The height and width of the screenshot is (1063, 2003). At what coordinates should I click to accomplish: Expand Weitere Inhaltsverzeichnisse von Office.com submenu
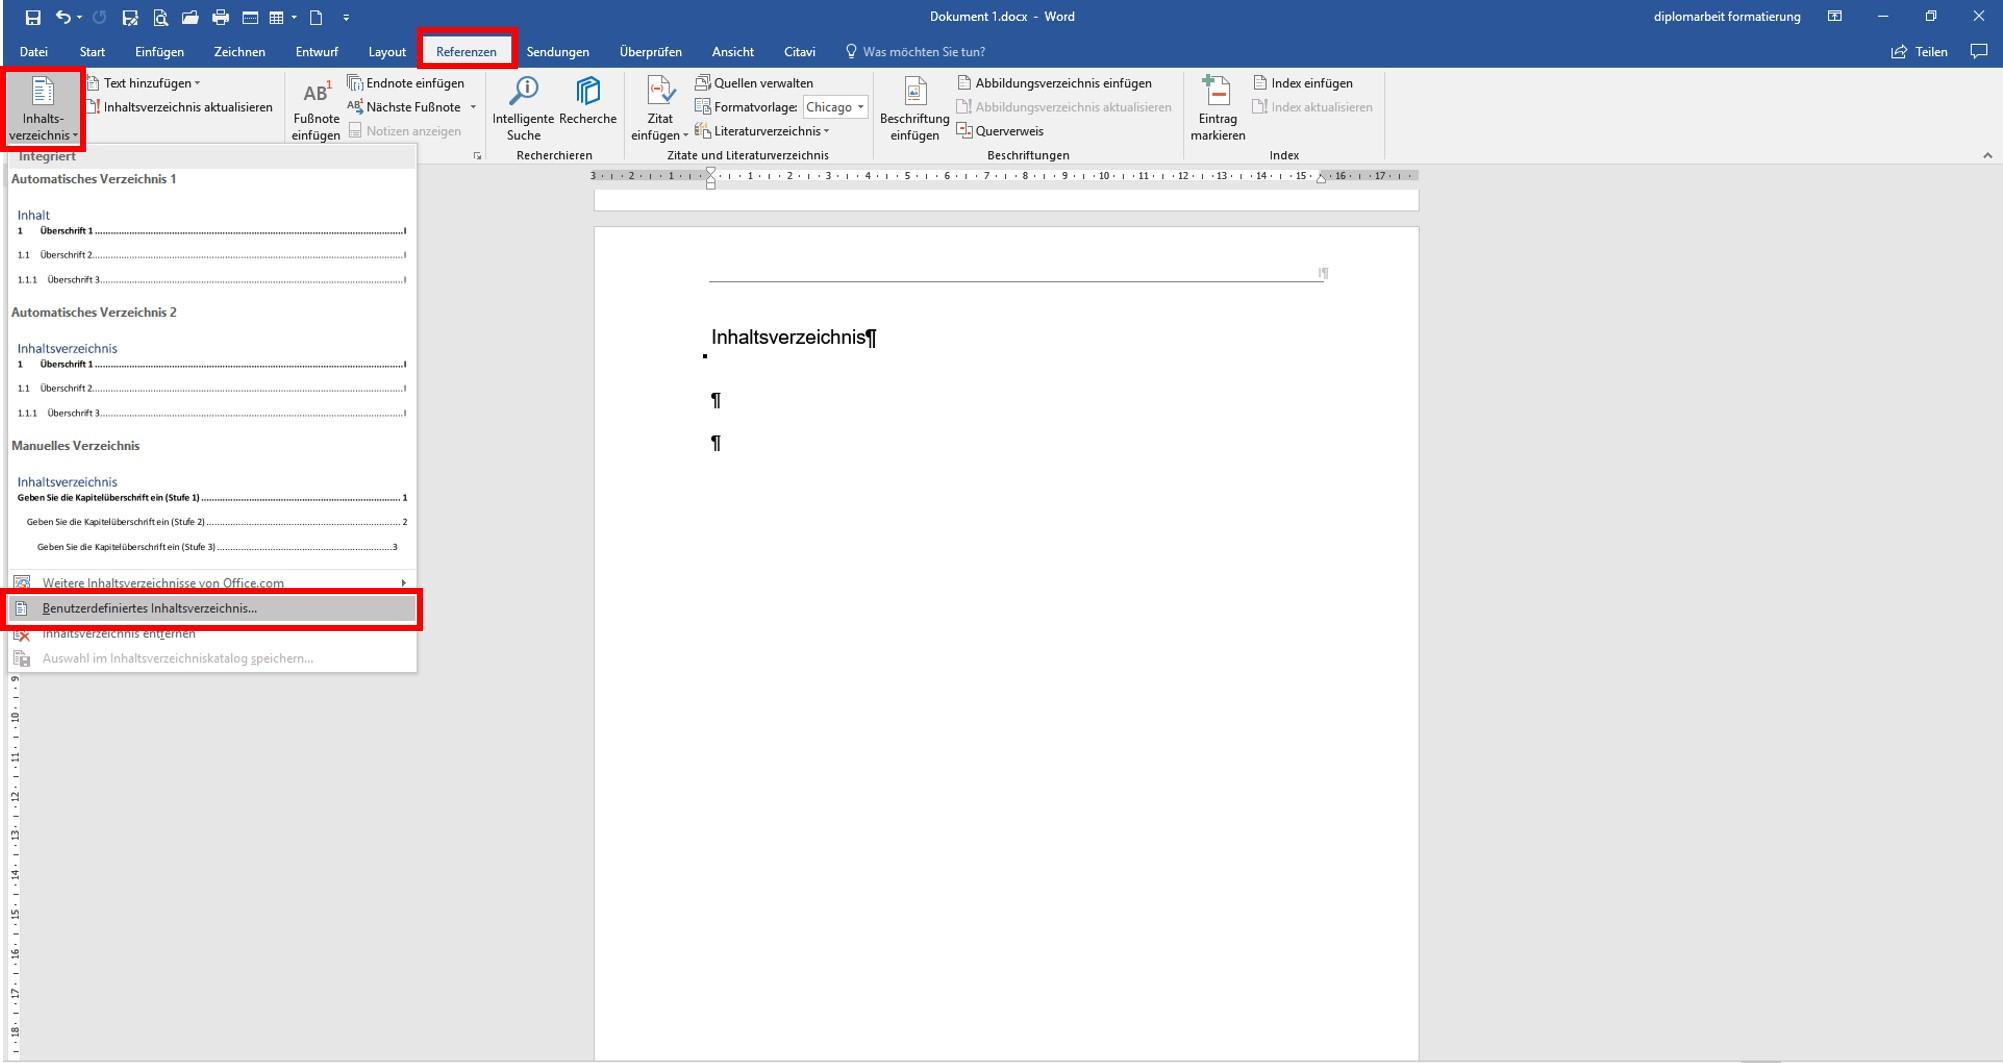pyautogui.click(x=212, y=583)
